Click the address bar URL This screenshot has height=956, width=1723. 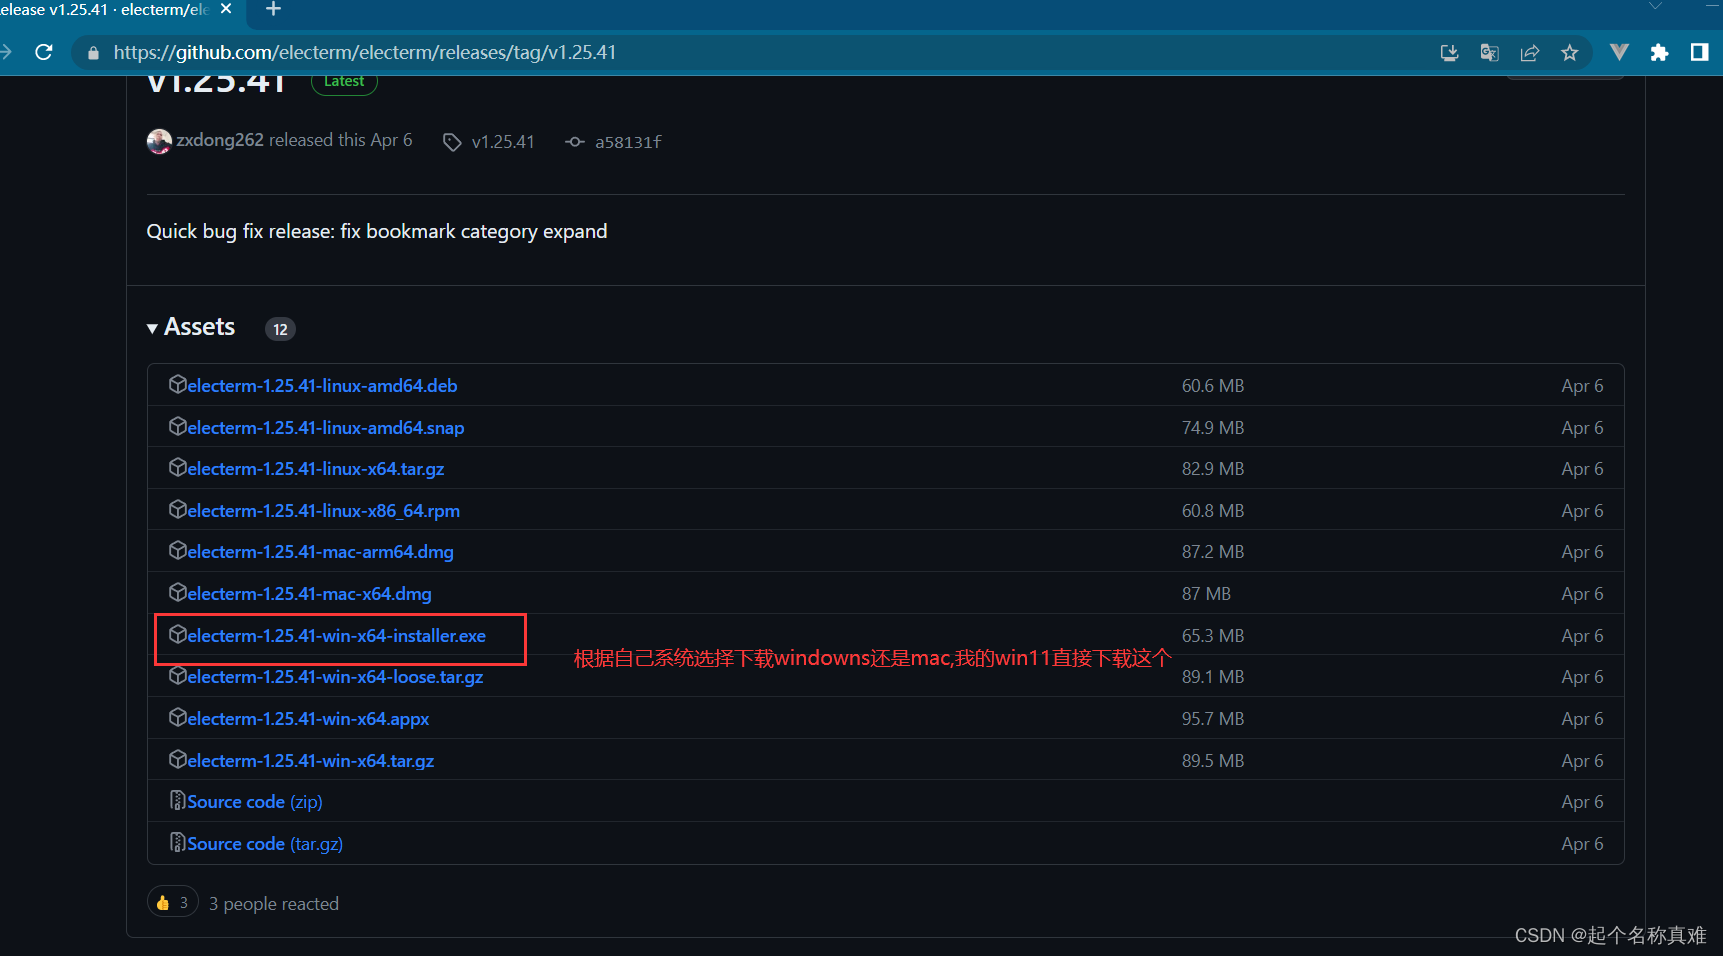364,52
